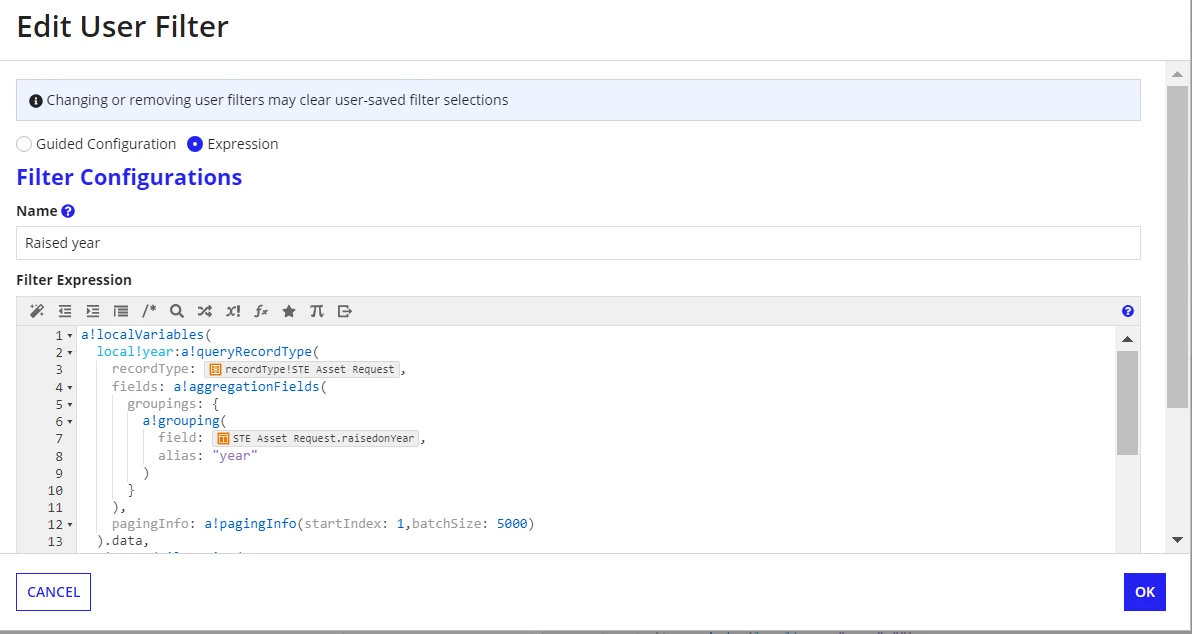Image resolution: width=1192 pixels, height=634 pixels.
Task: Click the code editor scrollbar up arrow
Action: 1127,339
